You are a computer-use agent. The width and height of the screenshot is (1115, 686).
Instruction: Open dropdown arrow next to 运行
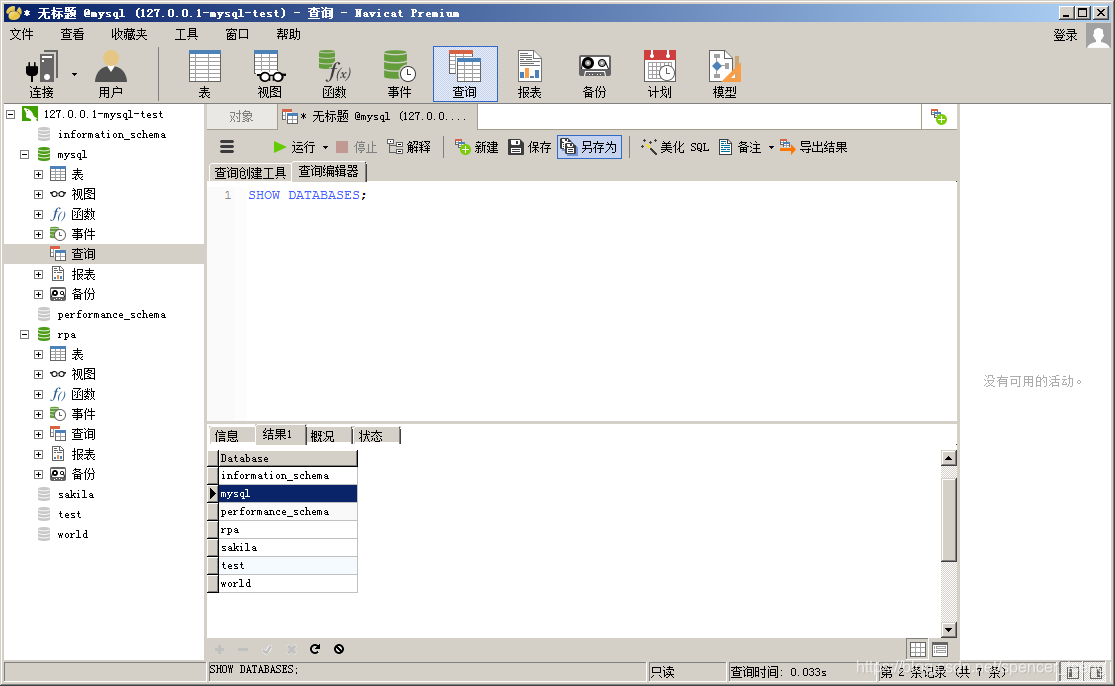pyautogui.click(x=326, y=147)
